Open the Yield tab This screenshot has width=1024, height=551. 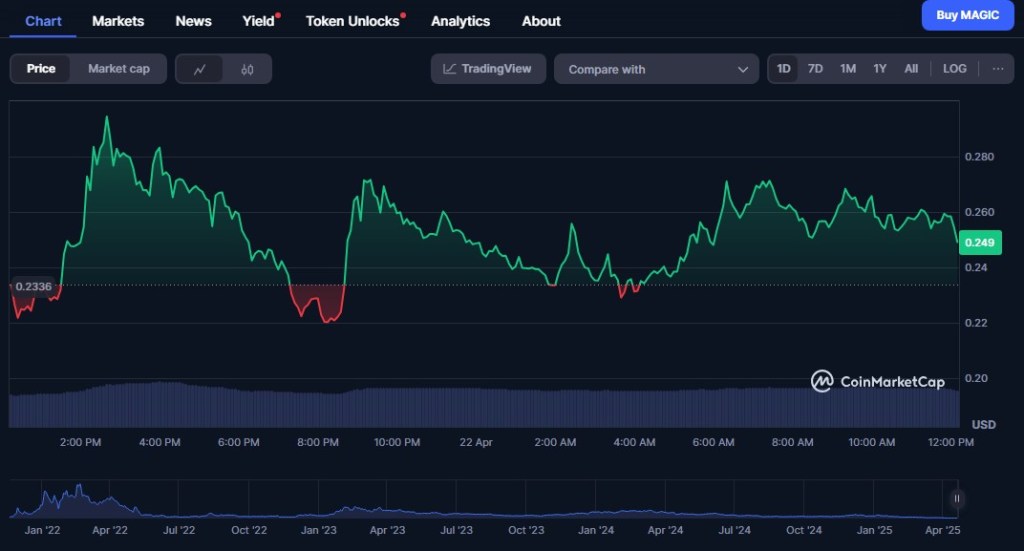tap(259, 21)
